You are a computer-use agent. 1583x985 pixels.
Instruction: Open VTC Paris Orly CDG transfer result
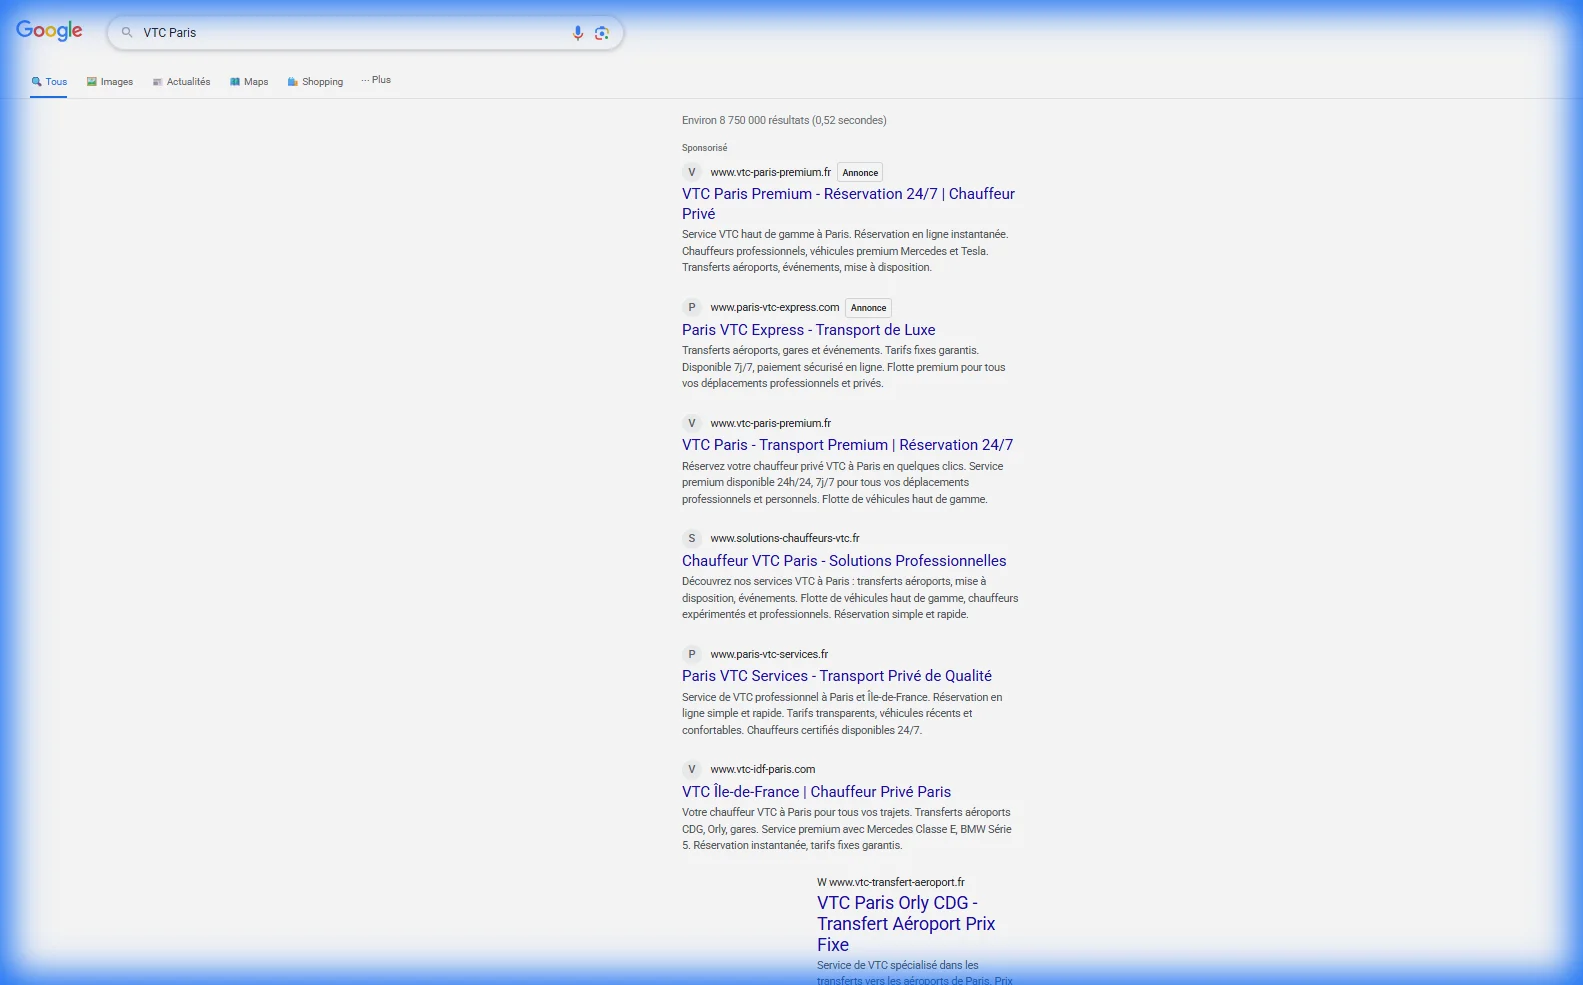click(x=906, y=924)
